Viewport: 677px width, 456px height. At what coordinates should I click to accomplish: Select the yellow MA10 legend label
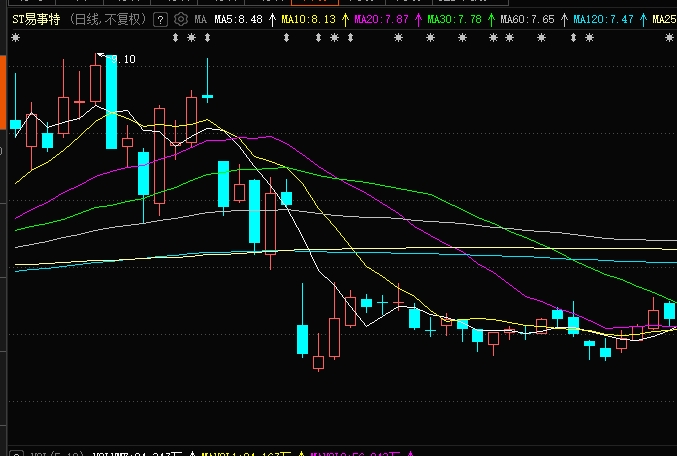(x=308, y=19)
